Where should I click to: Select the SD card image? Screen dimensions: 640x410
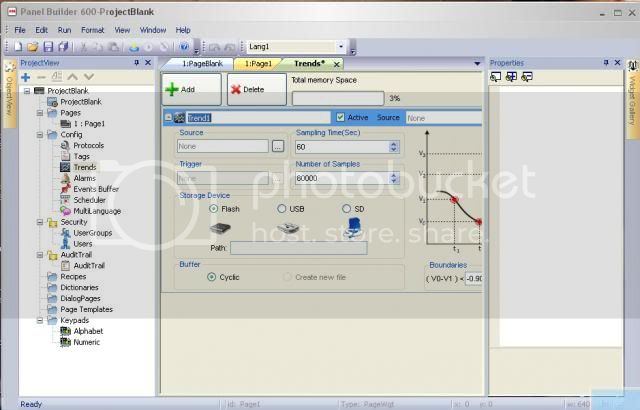point(352,228)
